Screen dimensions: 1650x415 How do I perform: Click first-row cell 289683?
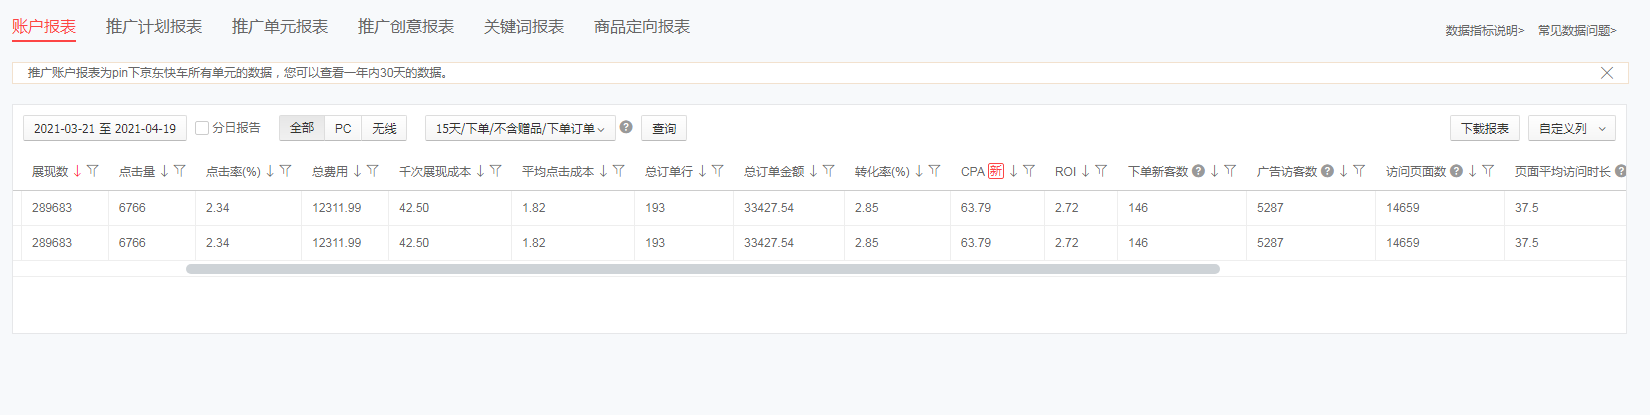52,208
